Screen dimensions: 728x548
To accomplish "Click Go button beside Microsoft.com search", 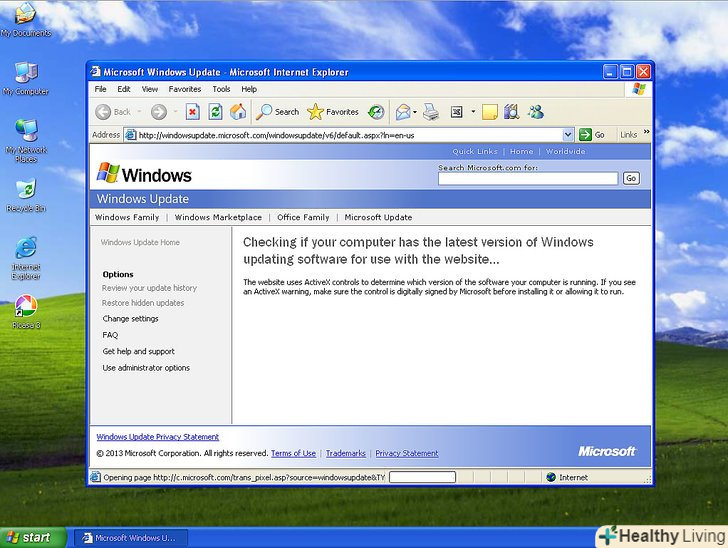I will (x=631, y=178).
